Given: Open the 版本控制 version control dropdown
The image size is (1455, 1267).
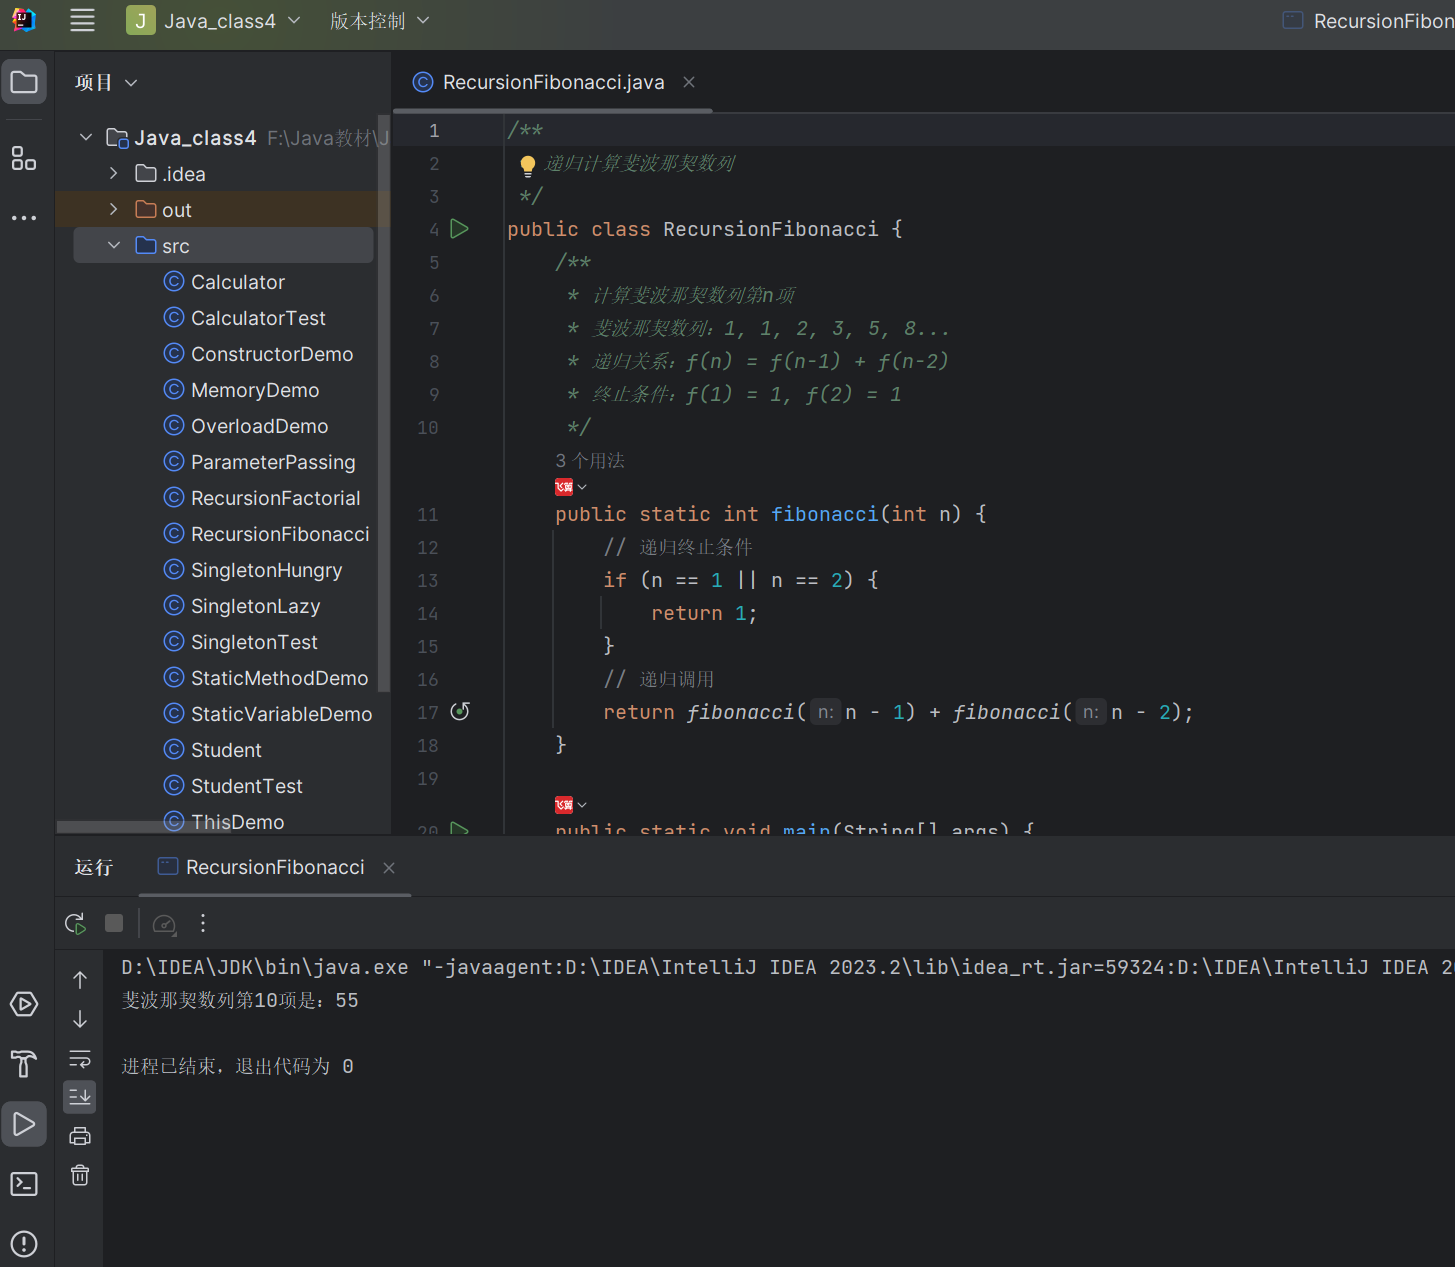Looking at the screenshot, I should pyautogui.click(x=379, y=21).
